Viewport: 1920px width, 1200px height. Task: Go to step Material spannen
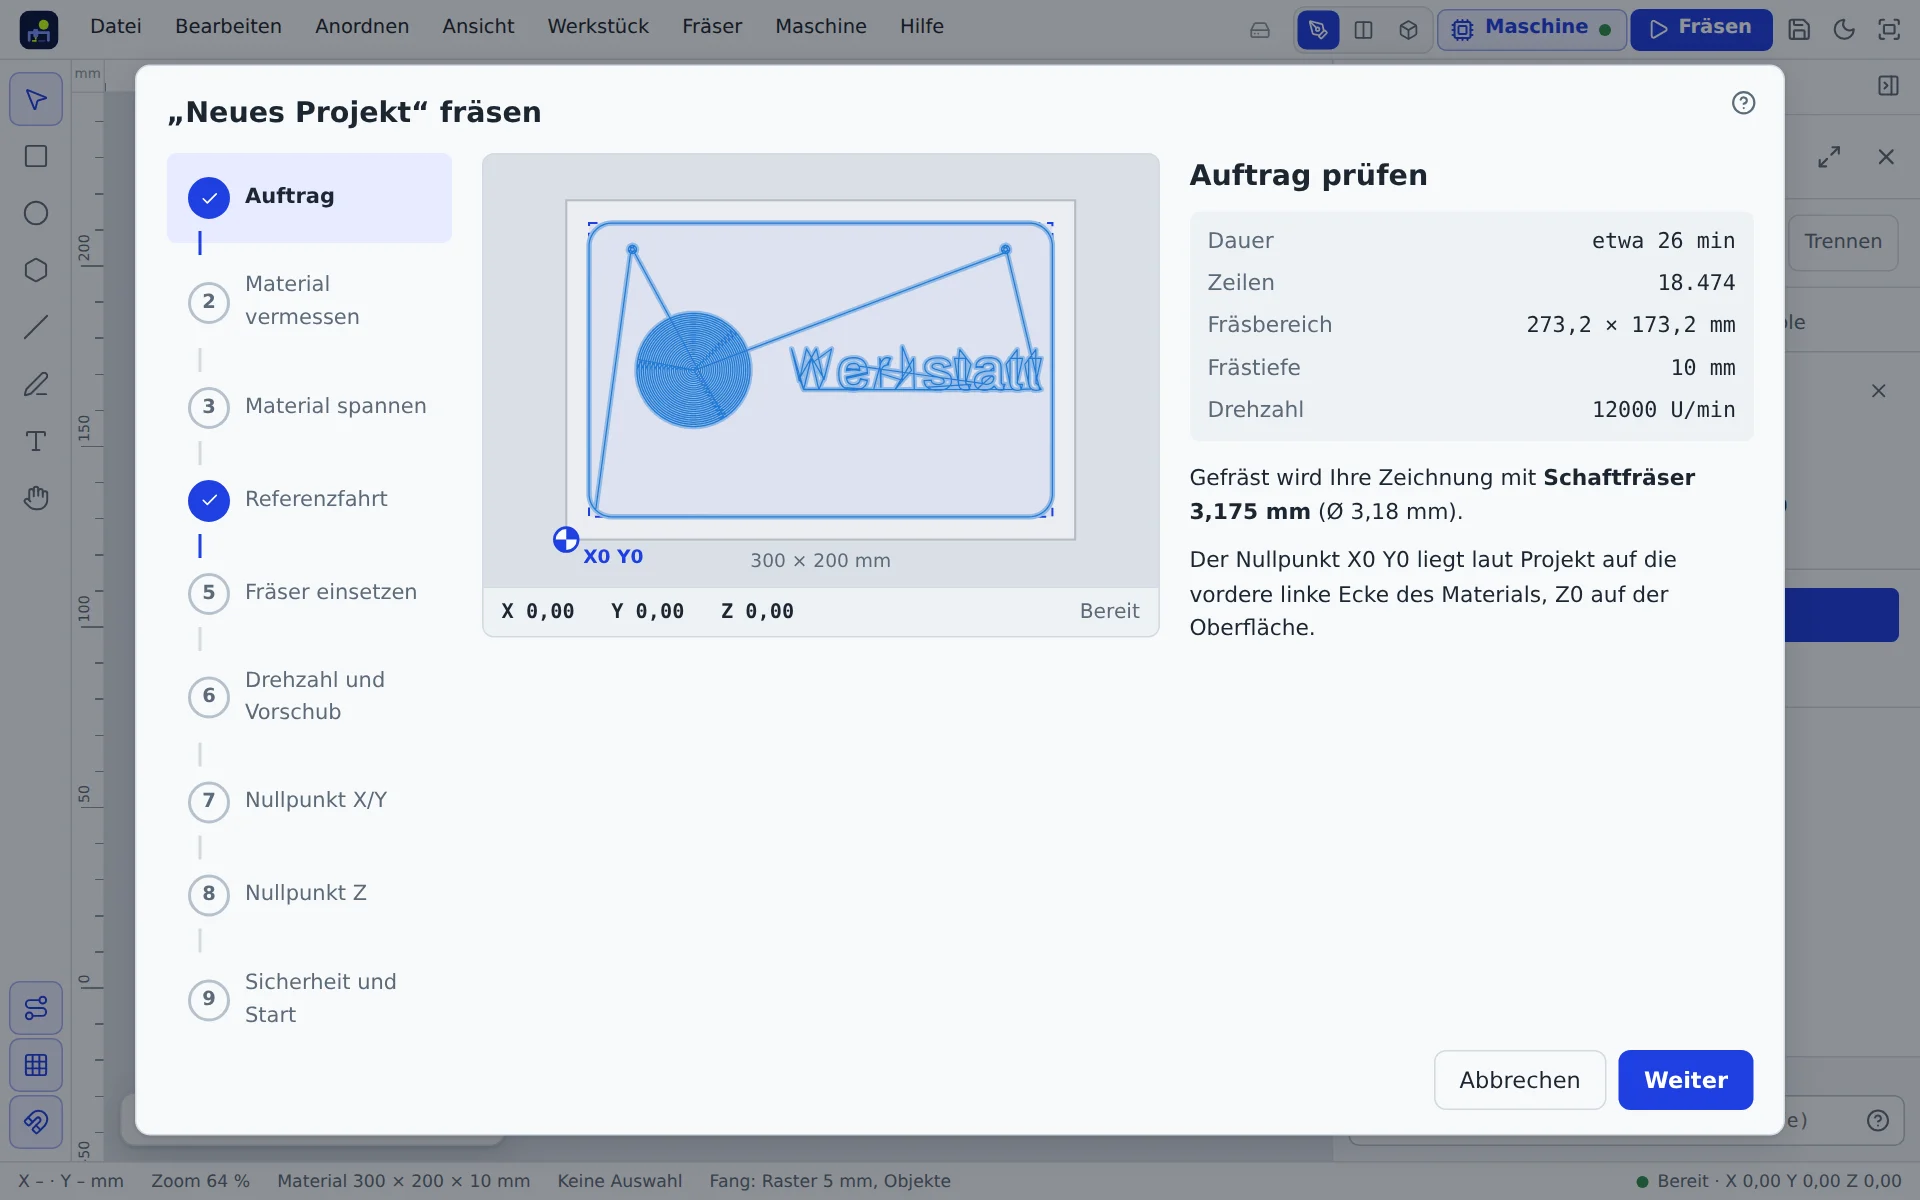[x=309, y=406]
